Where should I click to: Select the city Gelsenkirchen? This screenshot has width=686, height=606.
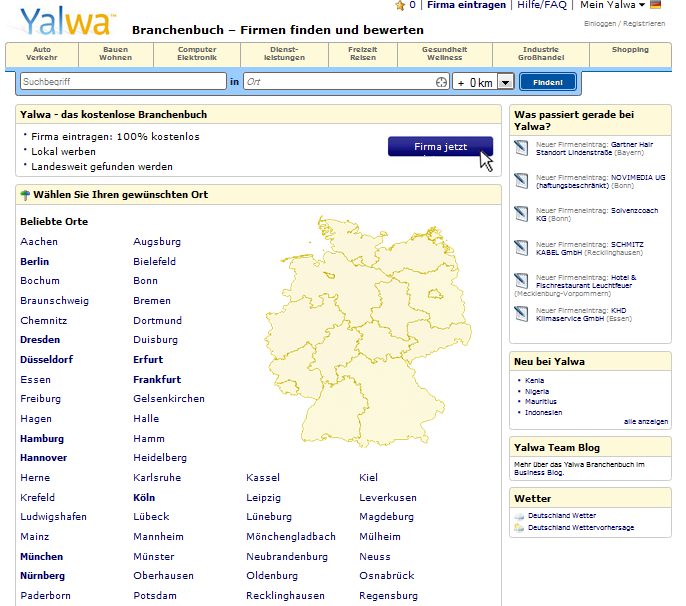[169, 399]
